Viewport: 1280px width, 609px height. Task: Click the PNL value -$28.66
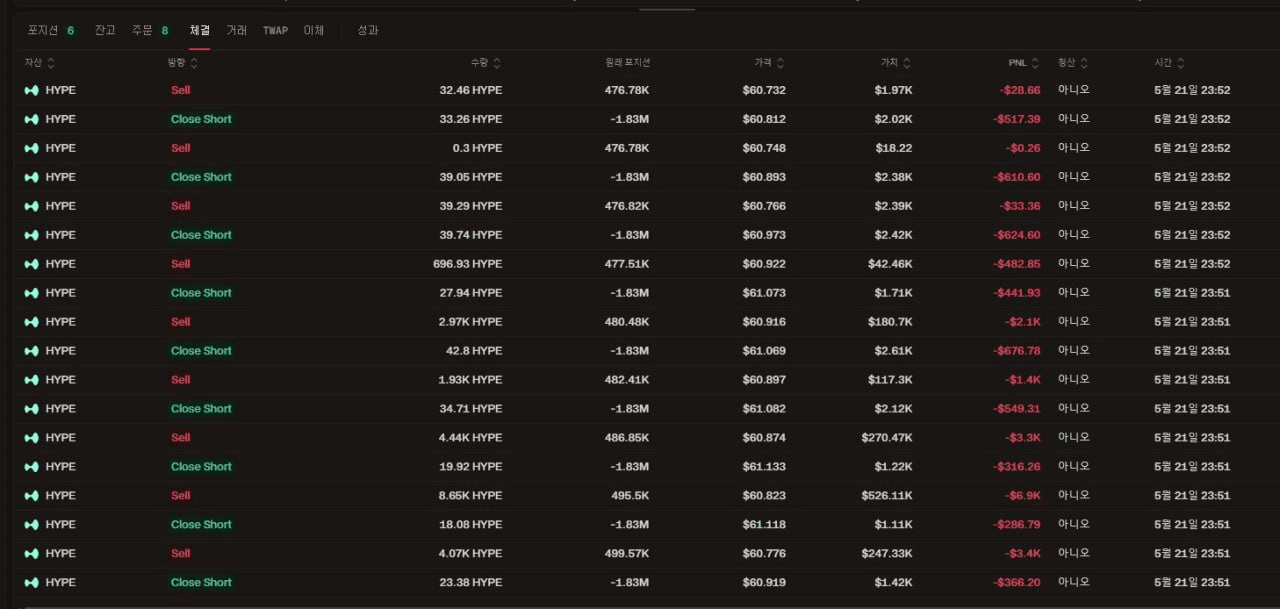point(1020,90)
